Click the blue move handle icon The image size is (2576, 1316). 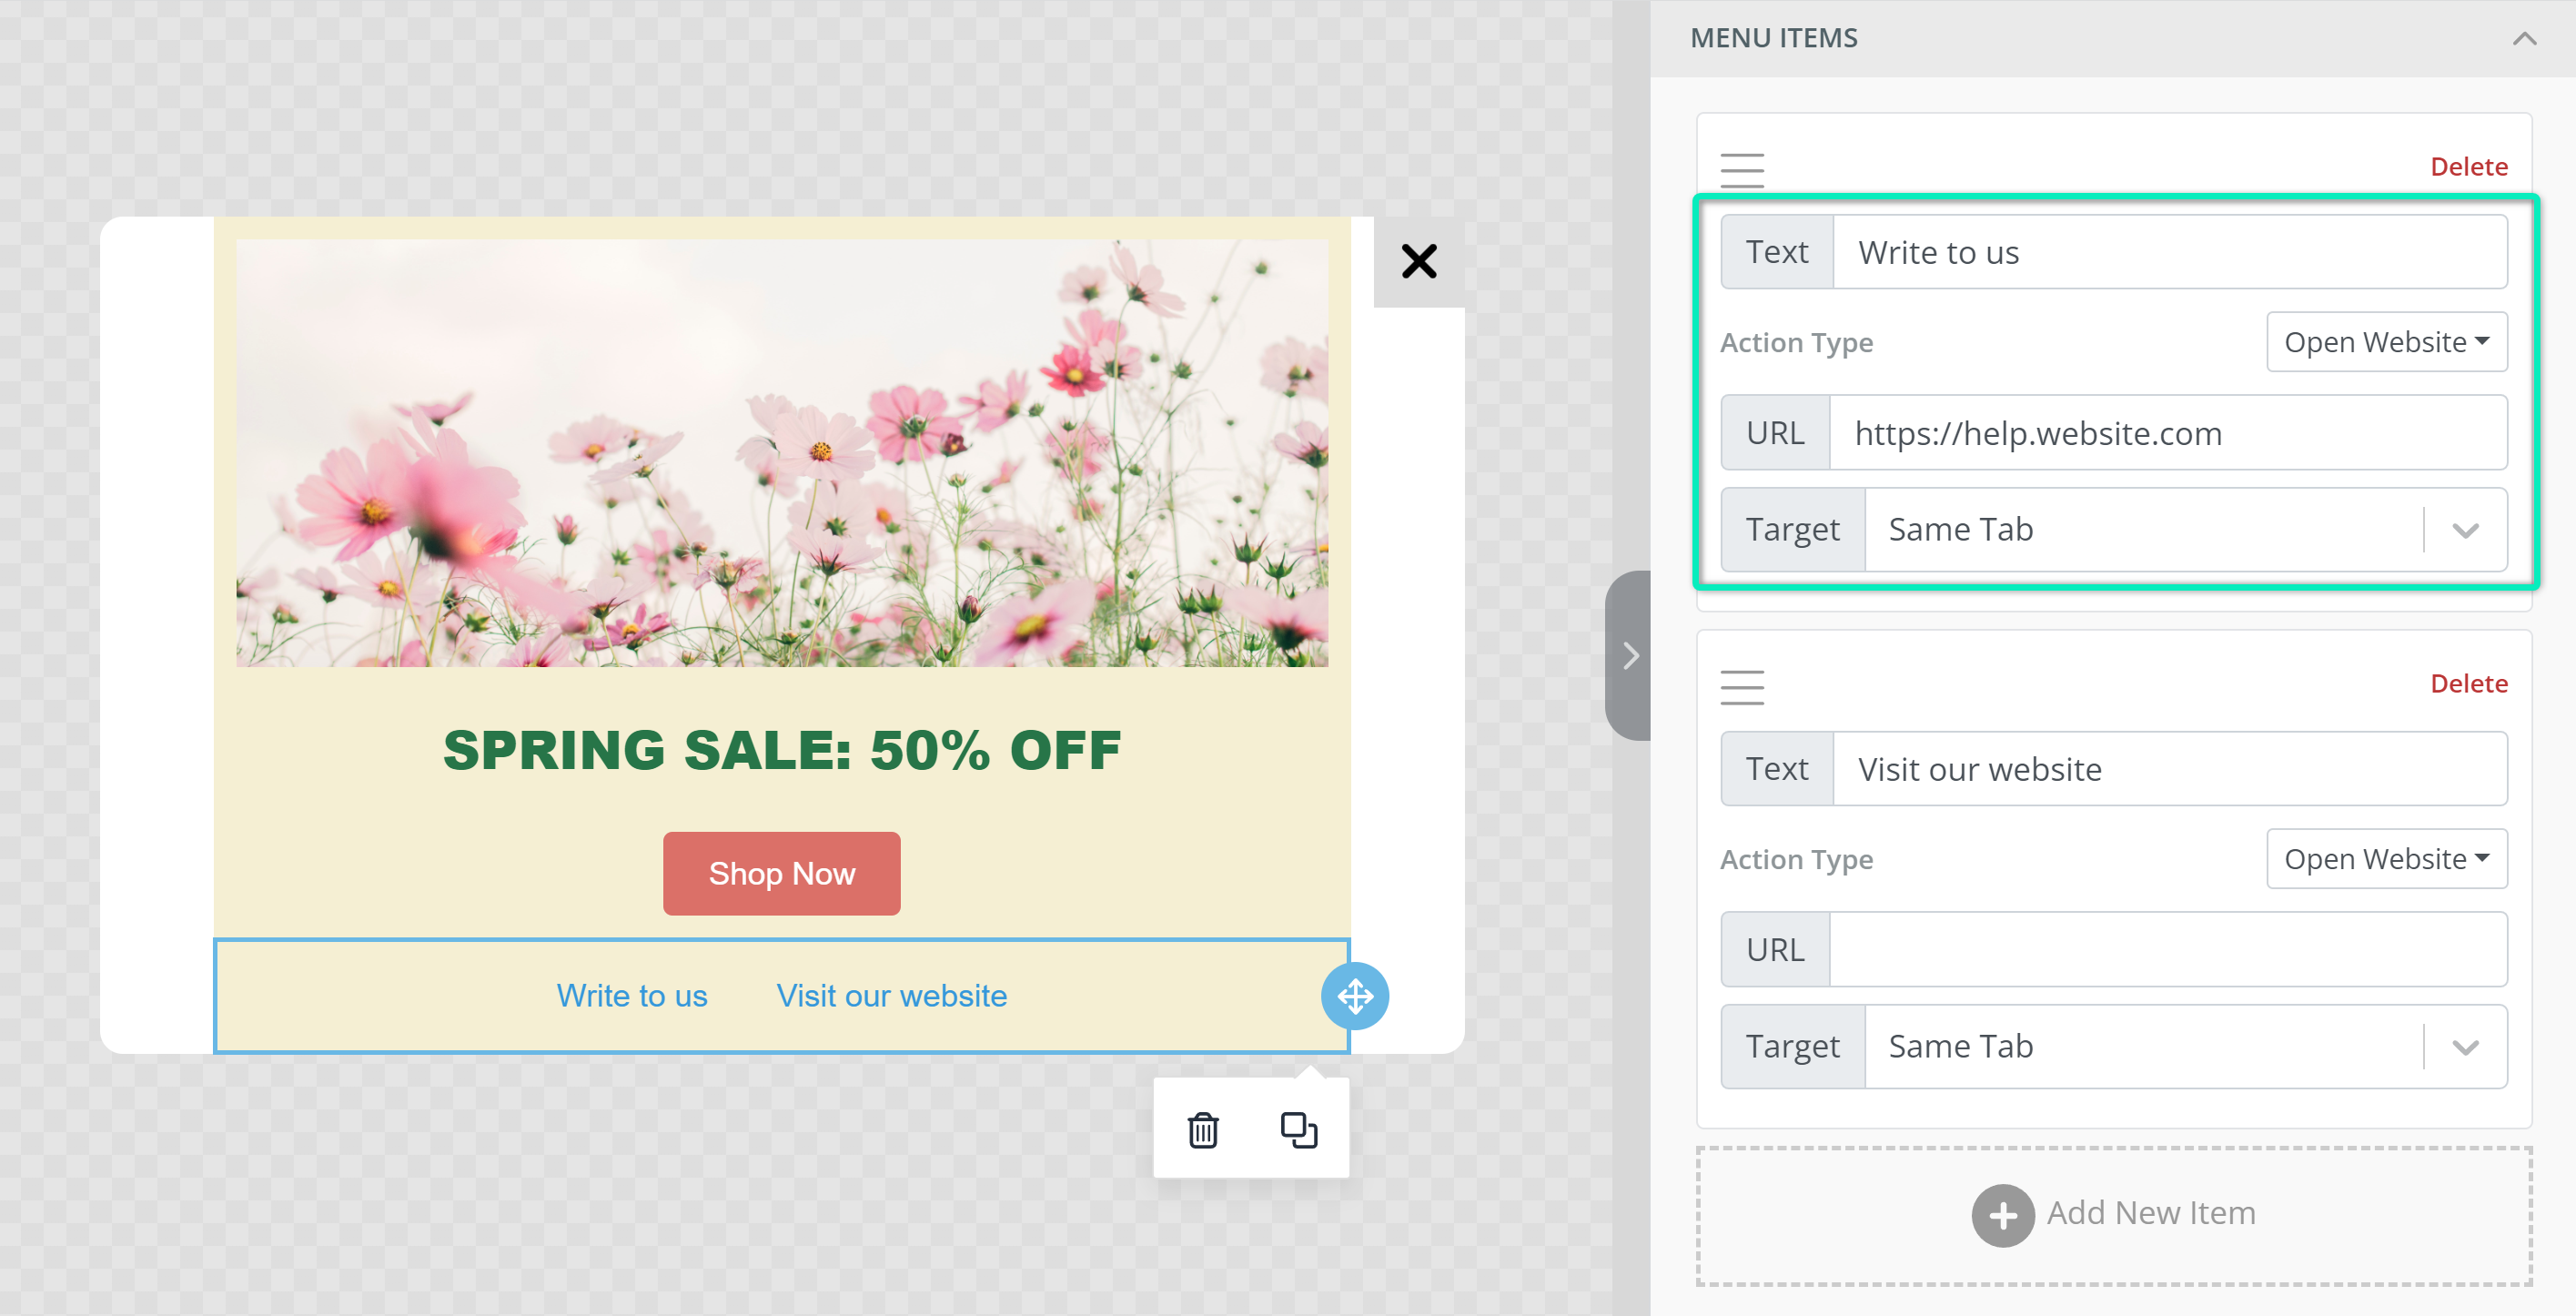pos(1354,995)
